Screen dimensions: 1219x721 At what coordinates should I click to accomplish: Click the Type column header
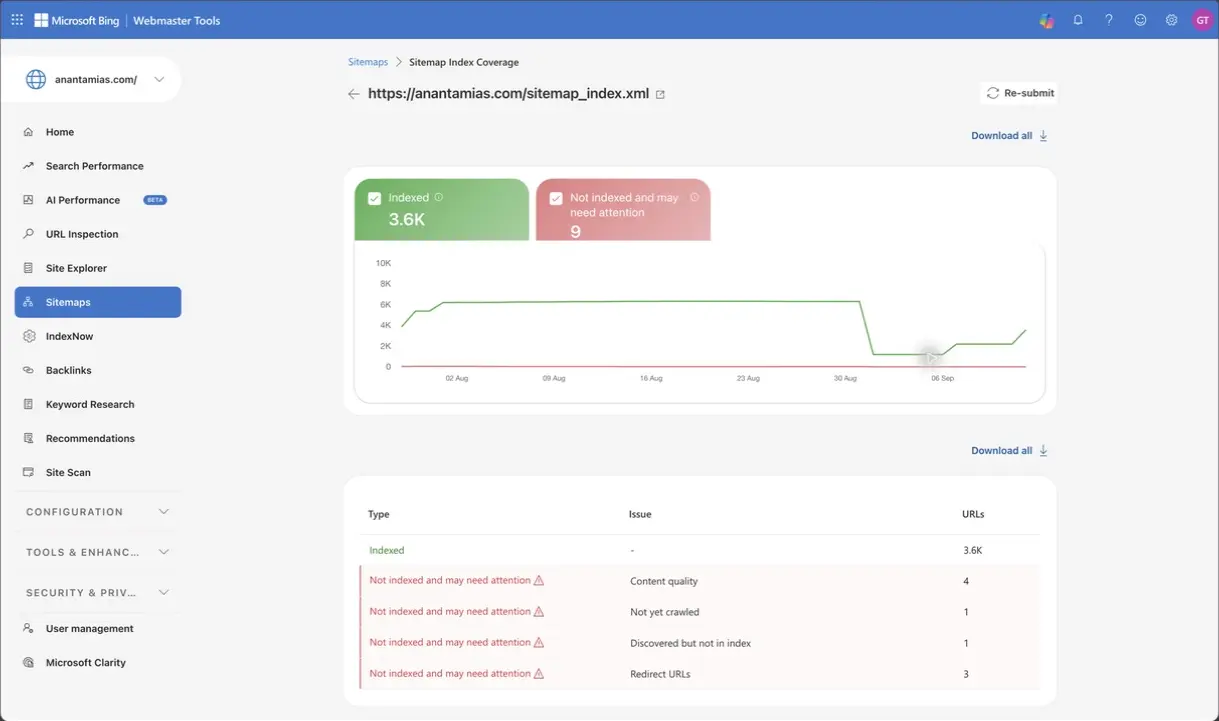pos(379,514)
